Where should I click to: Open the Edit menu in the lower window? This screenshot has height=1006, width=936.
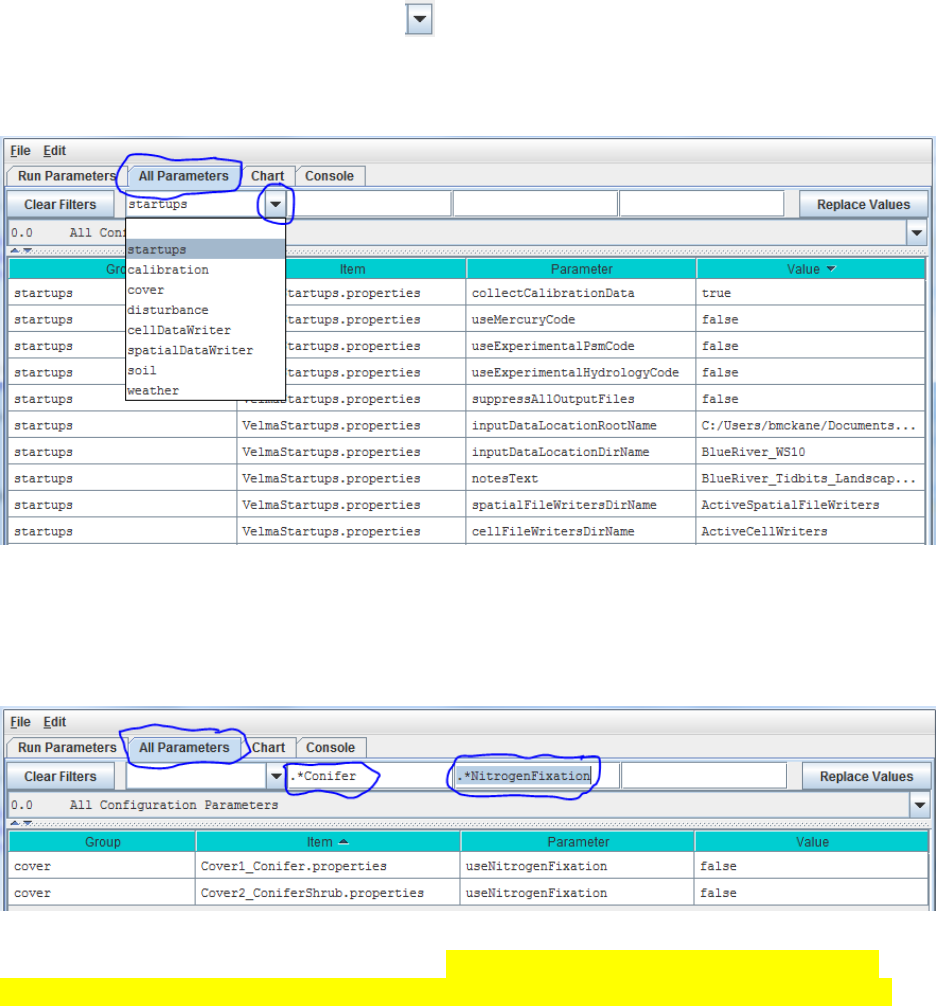[55, 722]
